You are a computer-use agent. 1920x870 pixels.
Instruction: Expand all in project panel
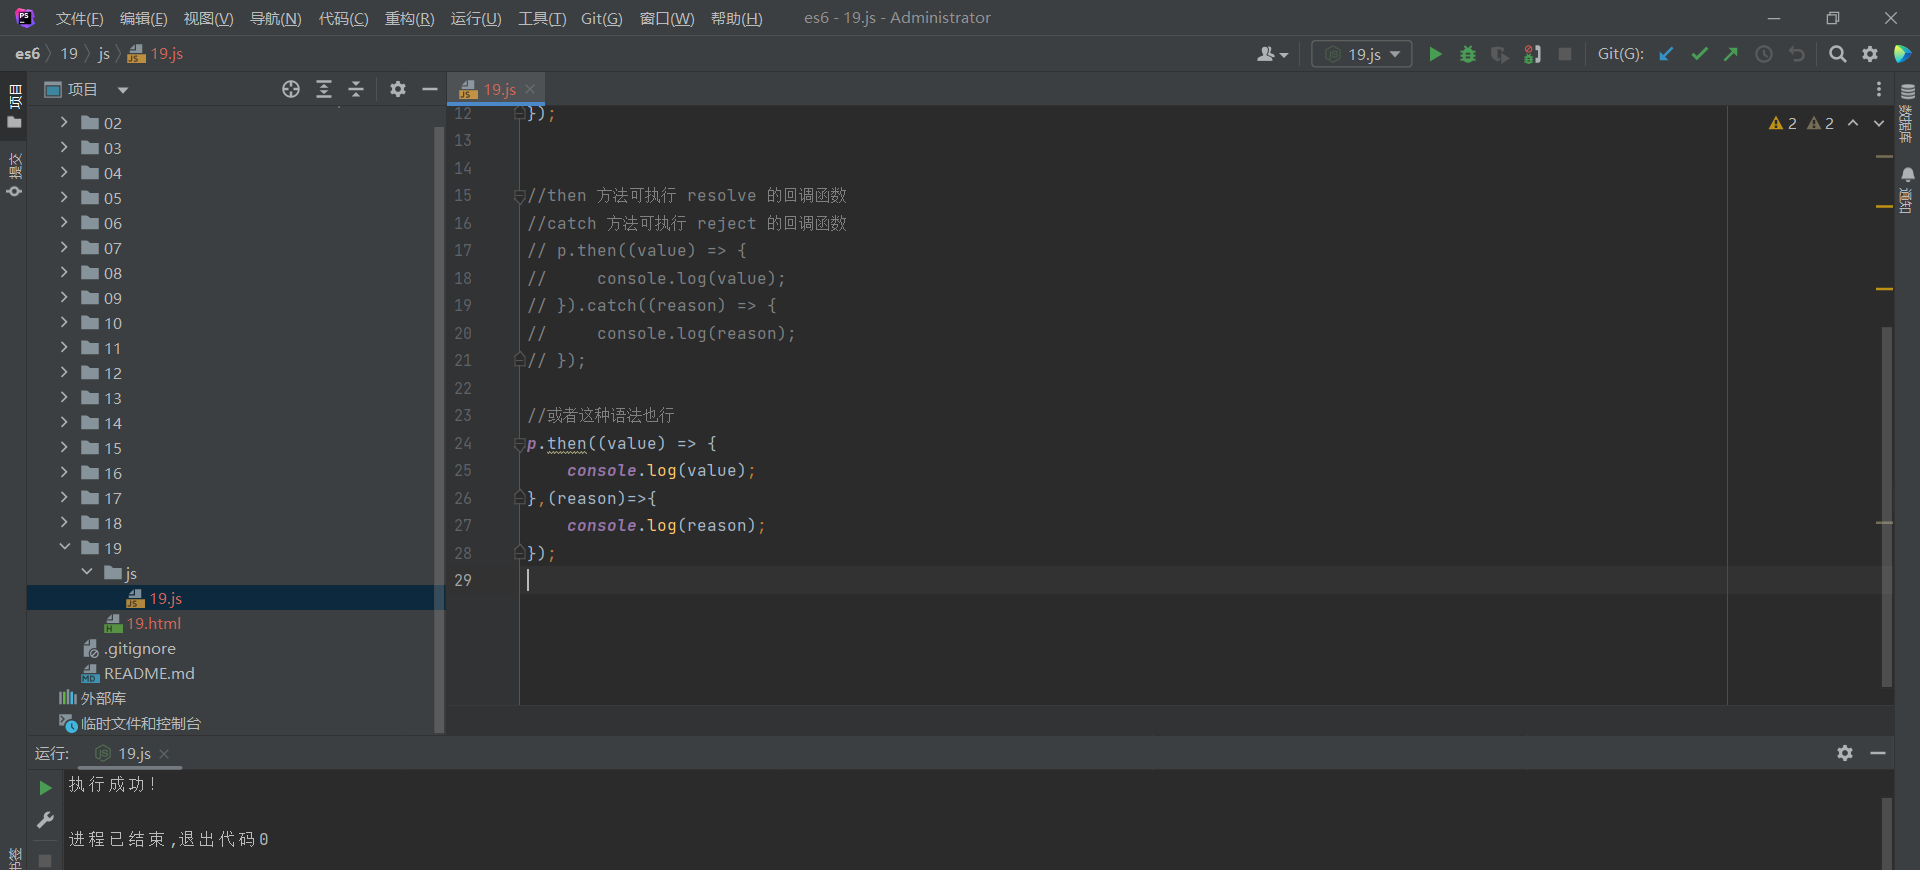pyautogui.click(x=324, y=89)
